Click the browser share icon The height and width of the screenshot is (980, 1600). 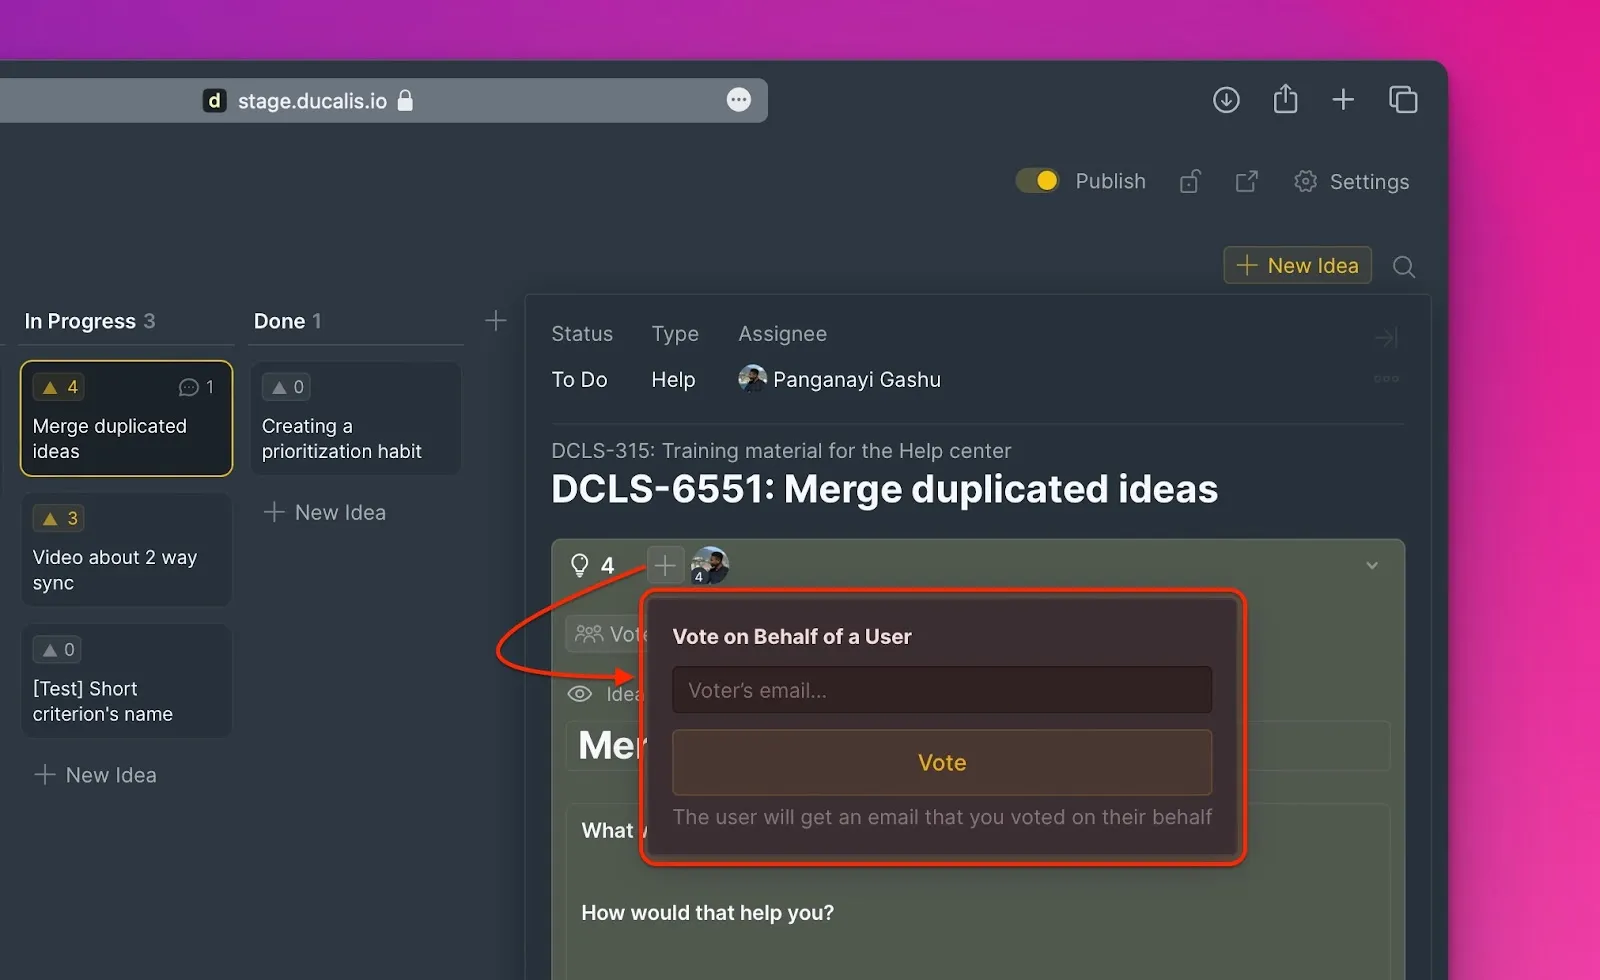coord(1285,99)
